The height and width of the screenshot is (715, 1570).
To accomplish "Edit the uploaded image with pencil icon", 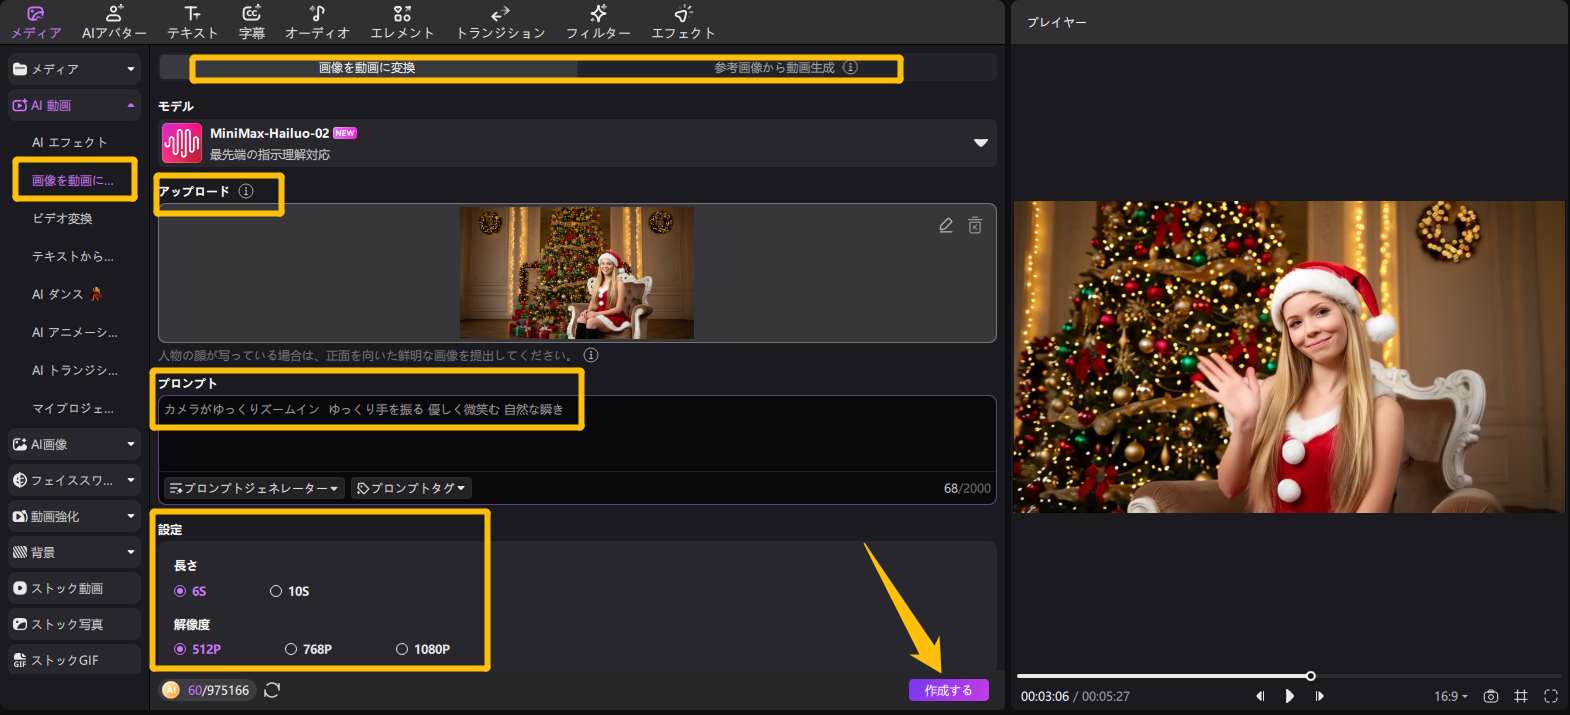I will tap(946, 225).
